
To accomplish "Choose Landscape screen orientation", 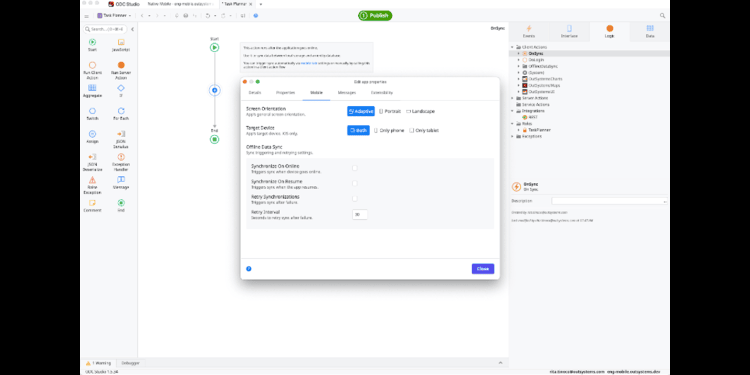I will 420,111.
